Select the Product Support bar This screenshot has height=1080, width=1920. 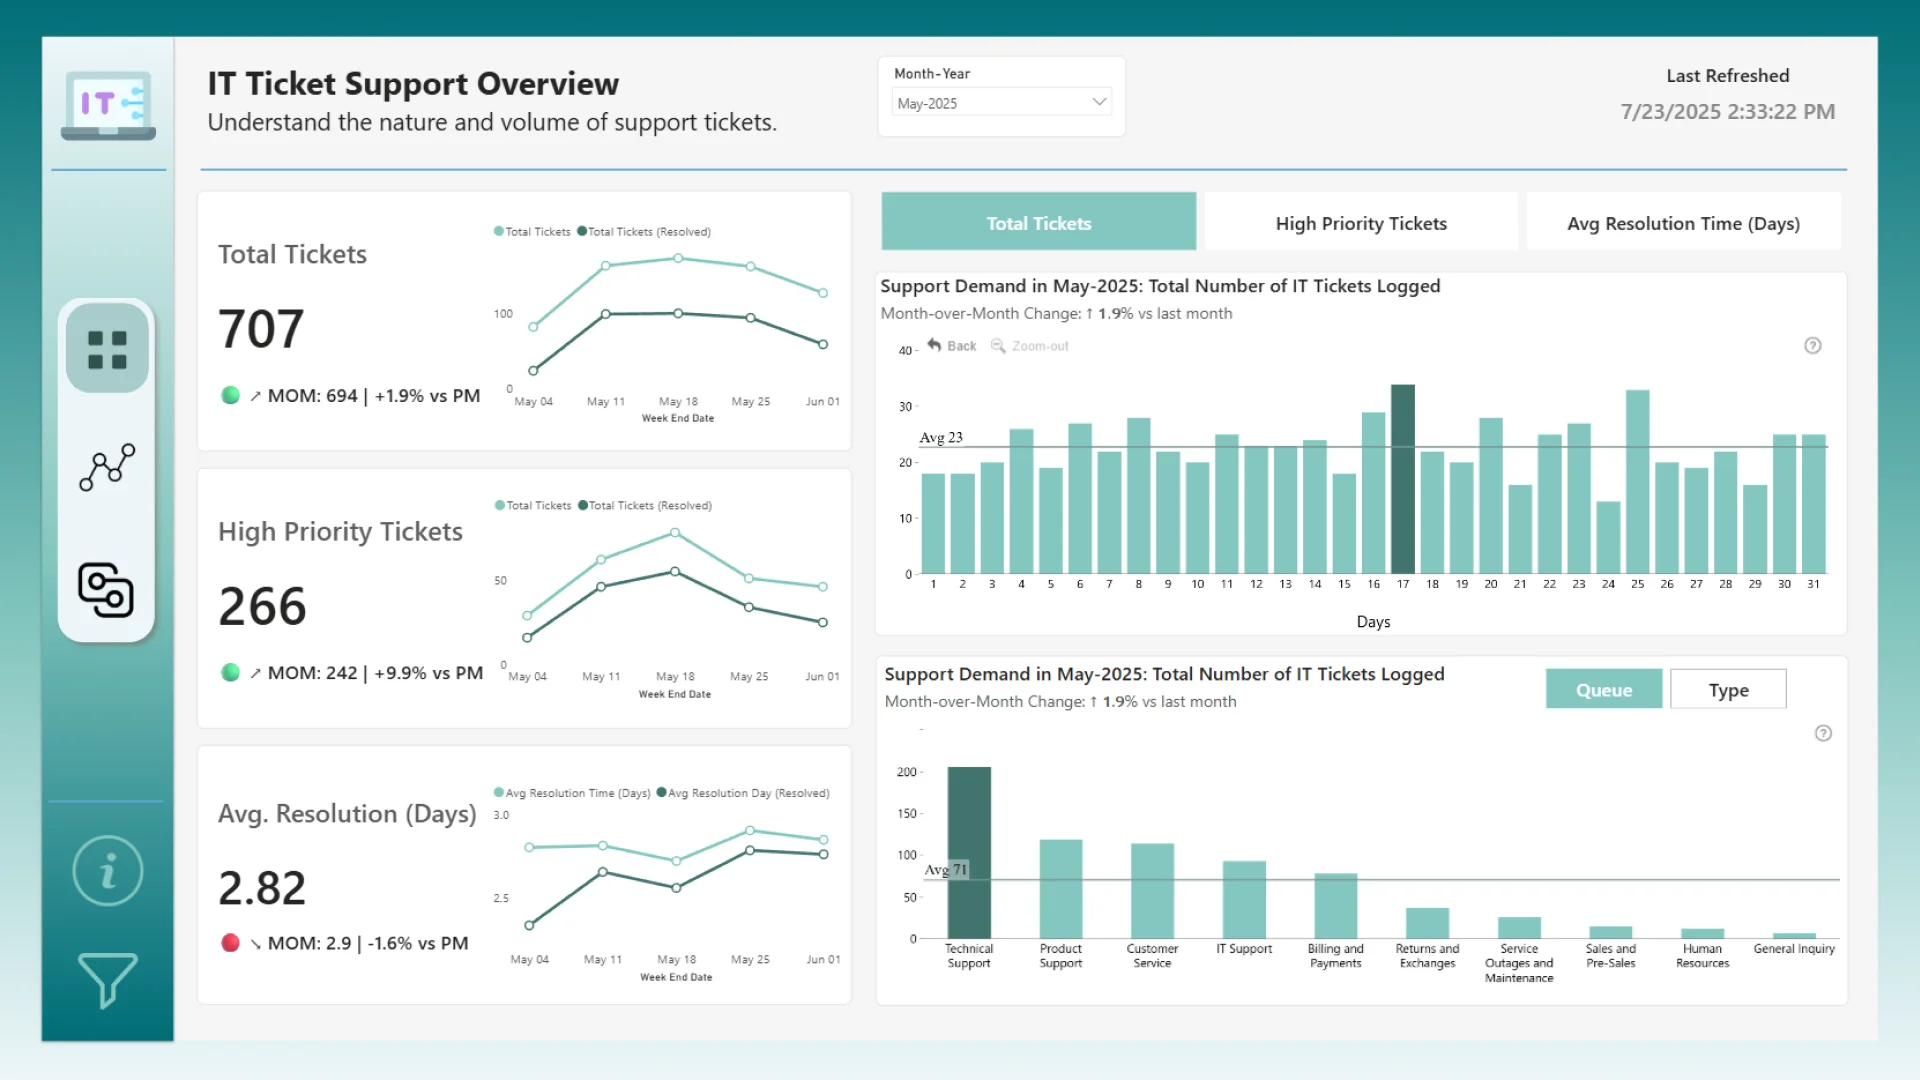(1061, 889)
